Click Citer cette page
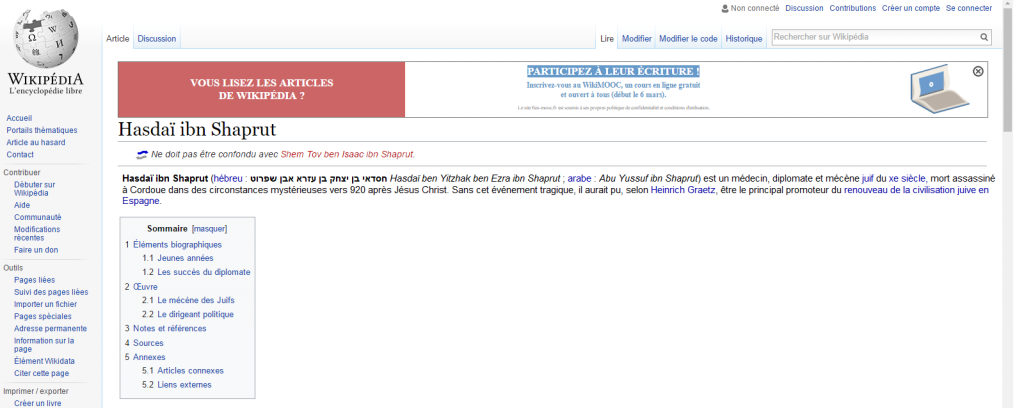This screenshot has height=408, width=1024. tap(41, 373)
